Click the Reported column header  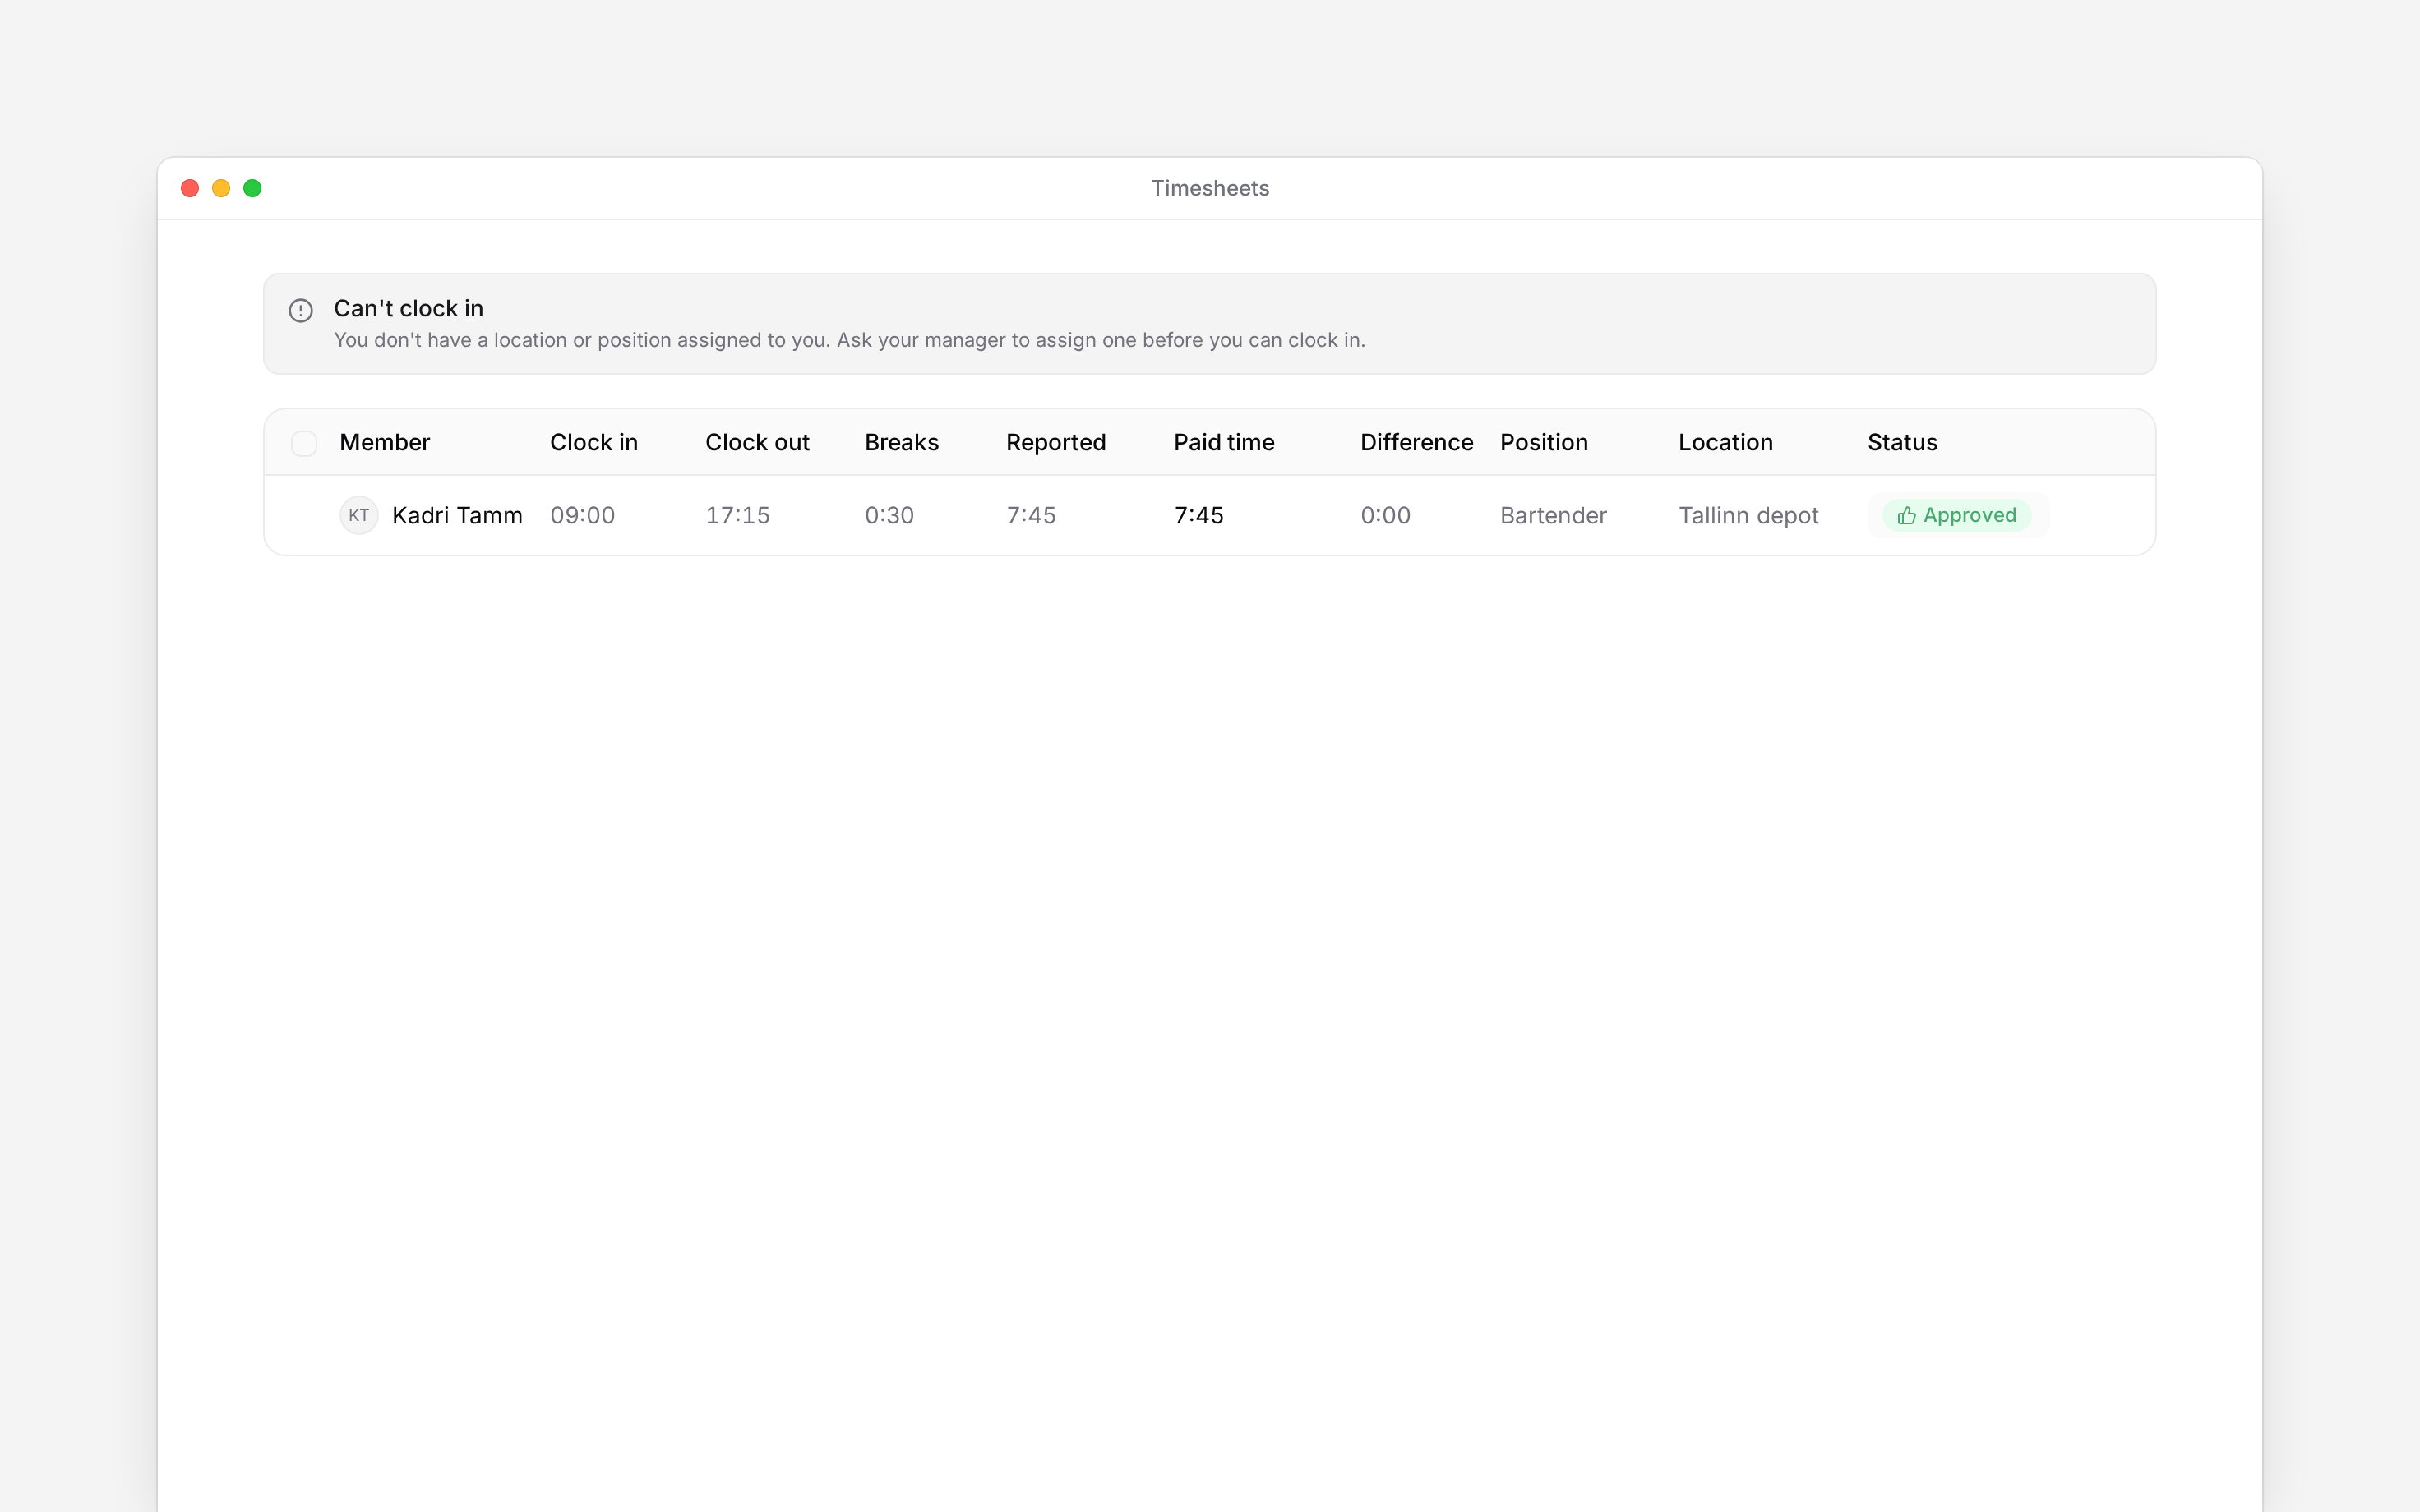pos(1055,442)
